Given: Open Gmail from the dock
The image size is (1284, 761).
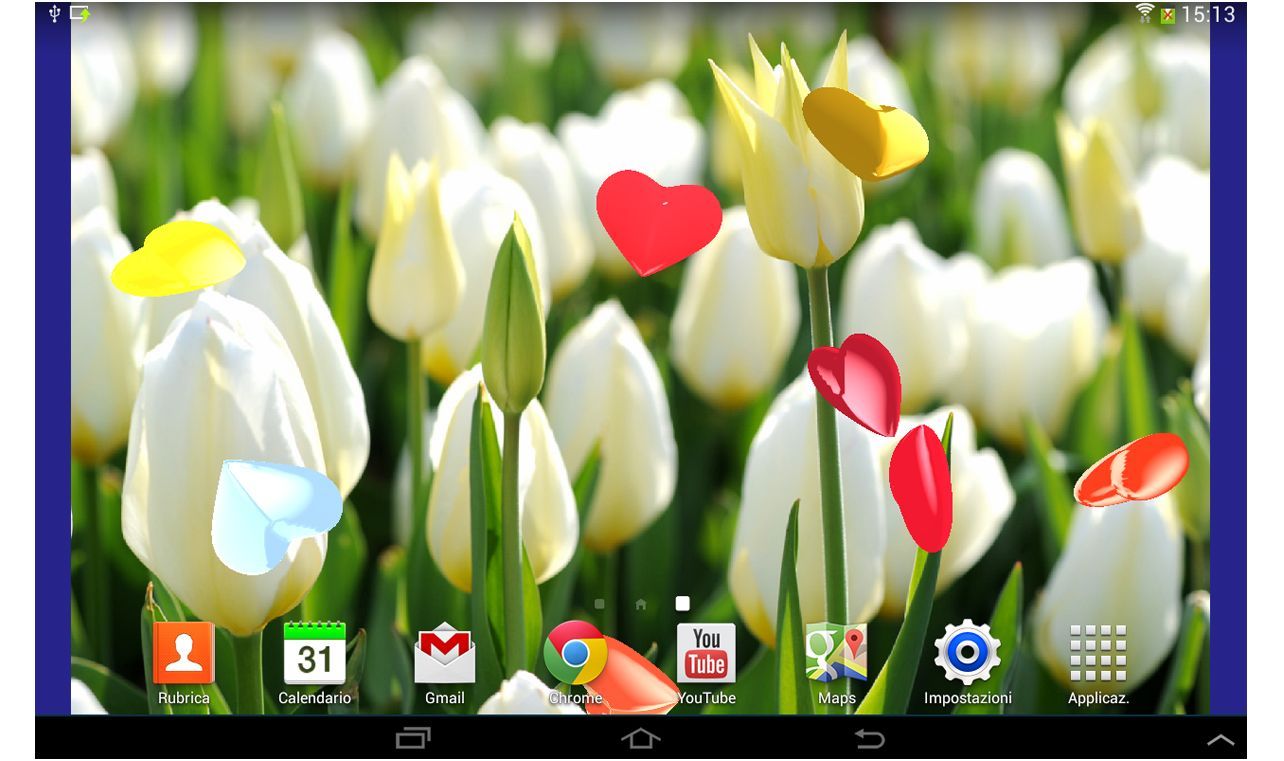Looking at the screenshot, I should point(445,654).
